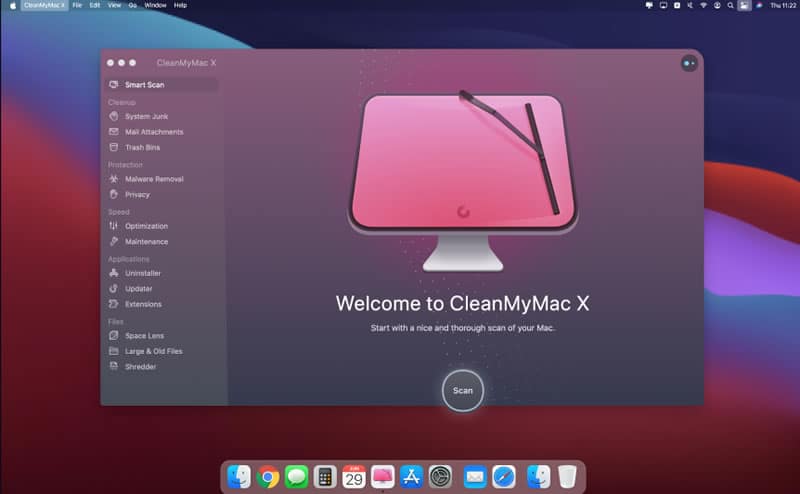
Task: Open System Preferences from the Dock
Action: coord(440,477)
